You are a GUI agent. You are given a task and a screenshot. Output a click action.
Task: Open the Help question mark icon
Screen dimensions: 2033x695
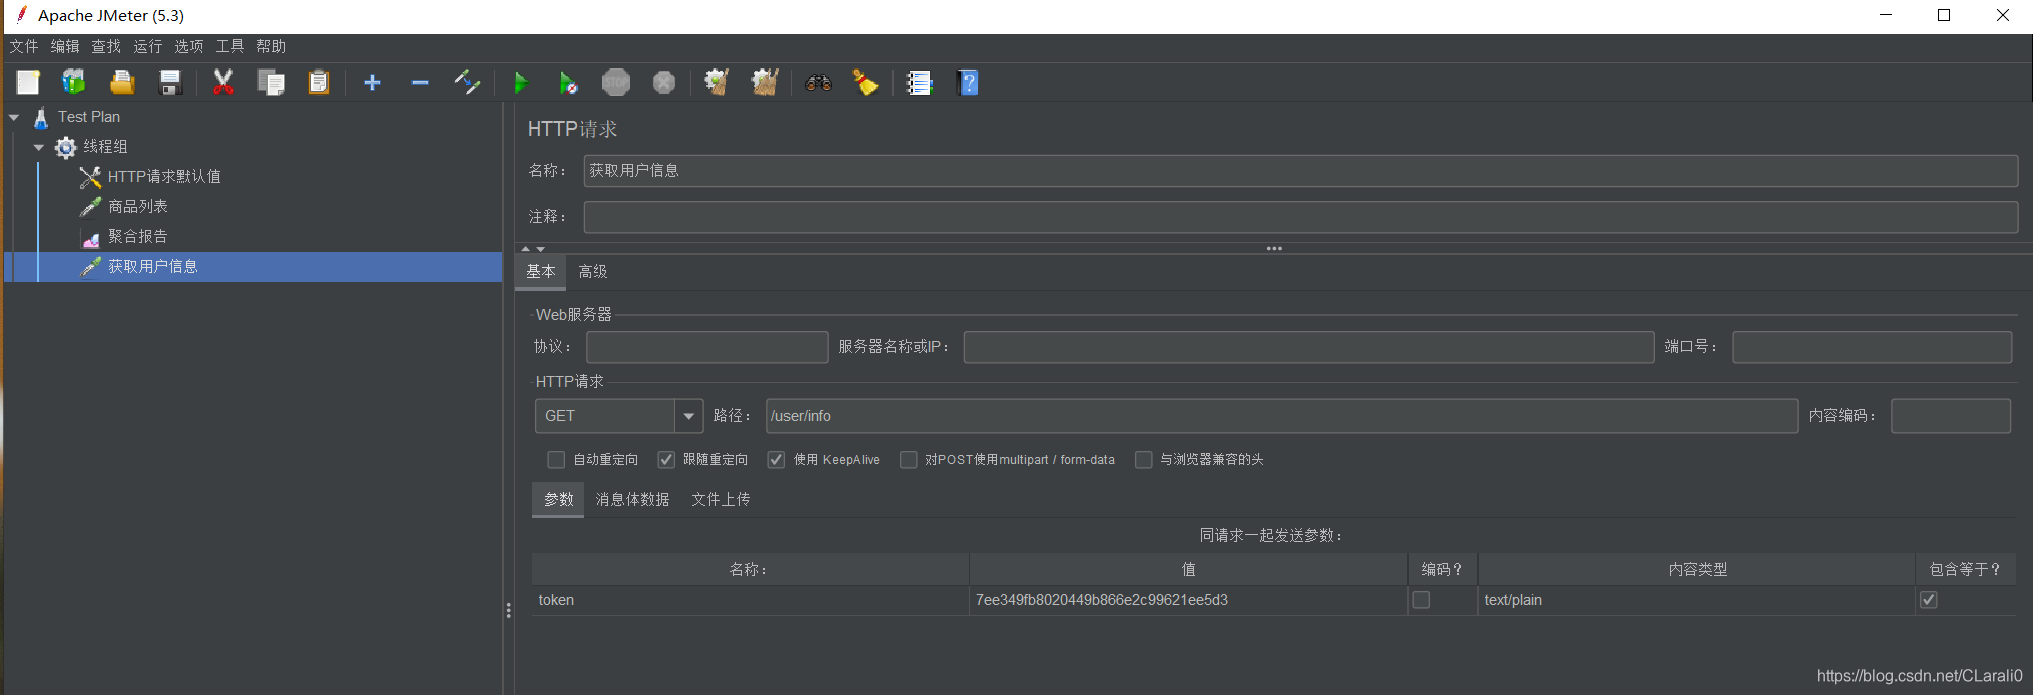(x=968, y=83)
